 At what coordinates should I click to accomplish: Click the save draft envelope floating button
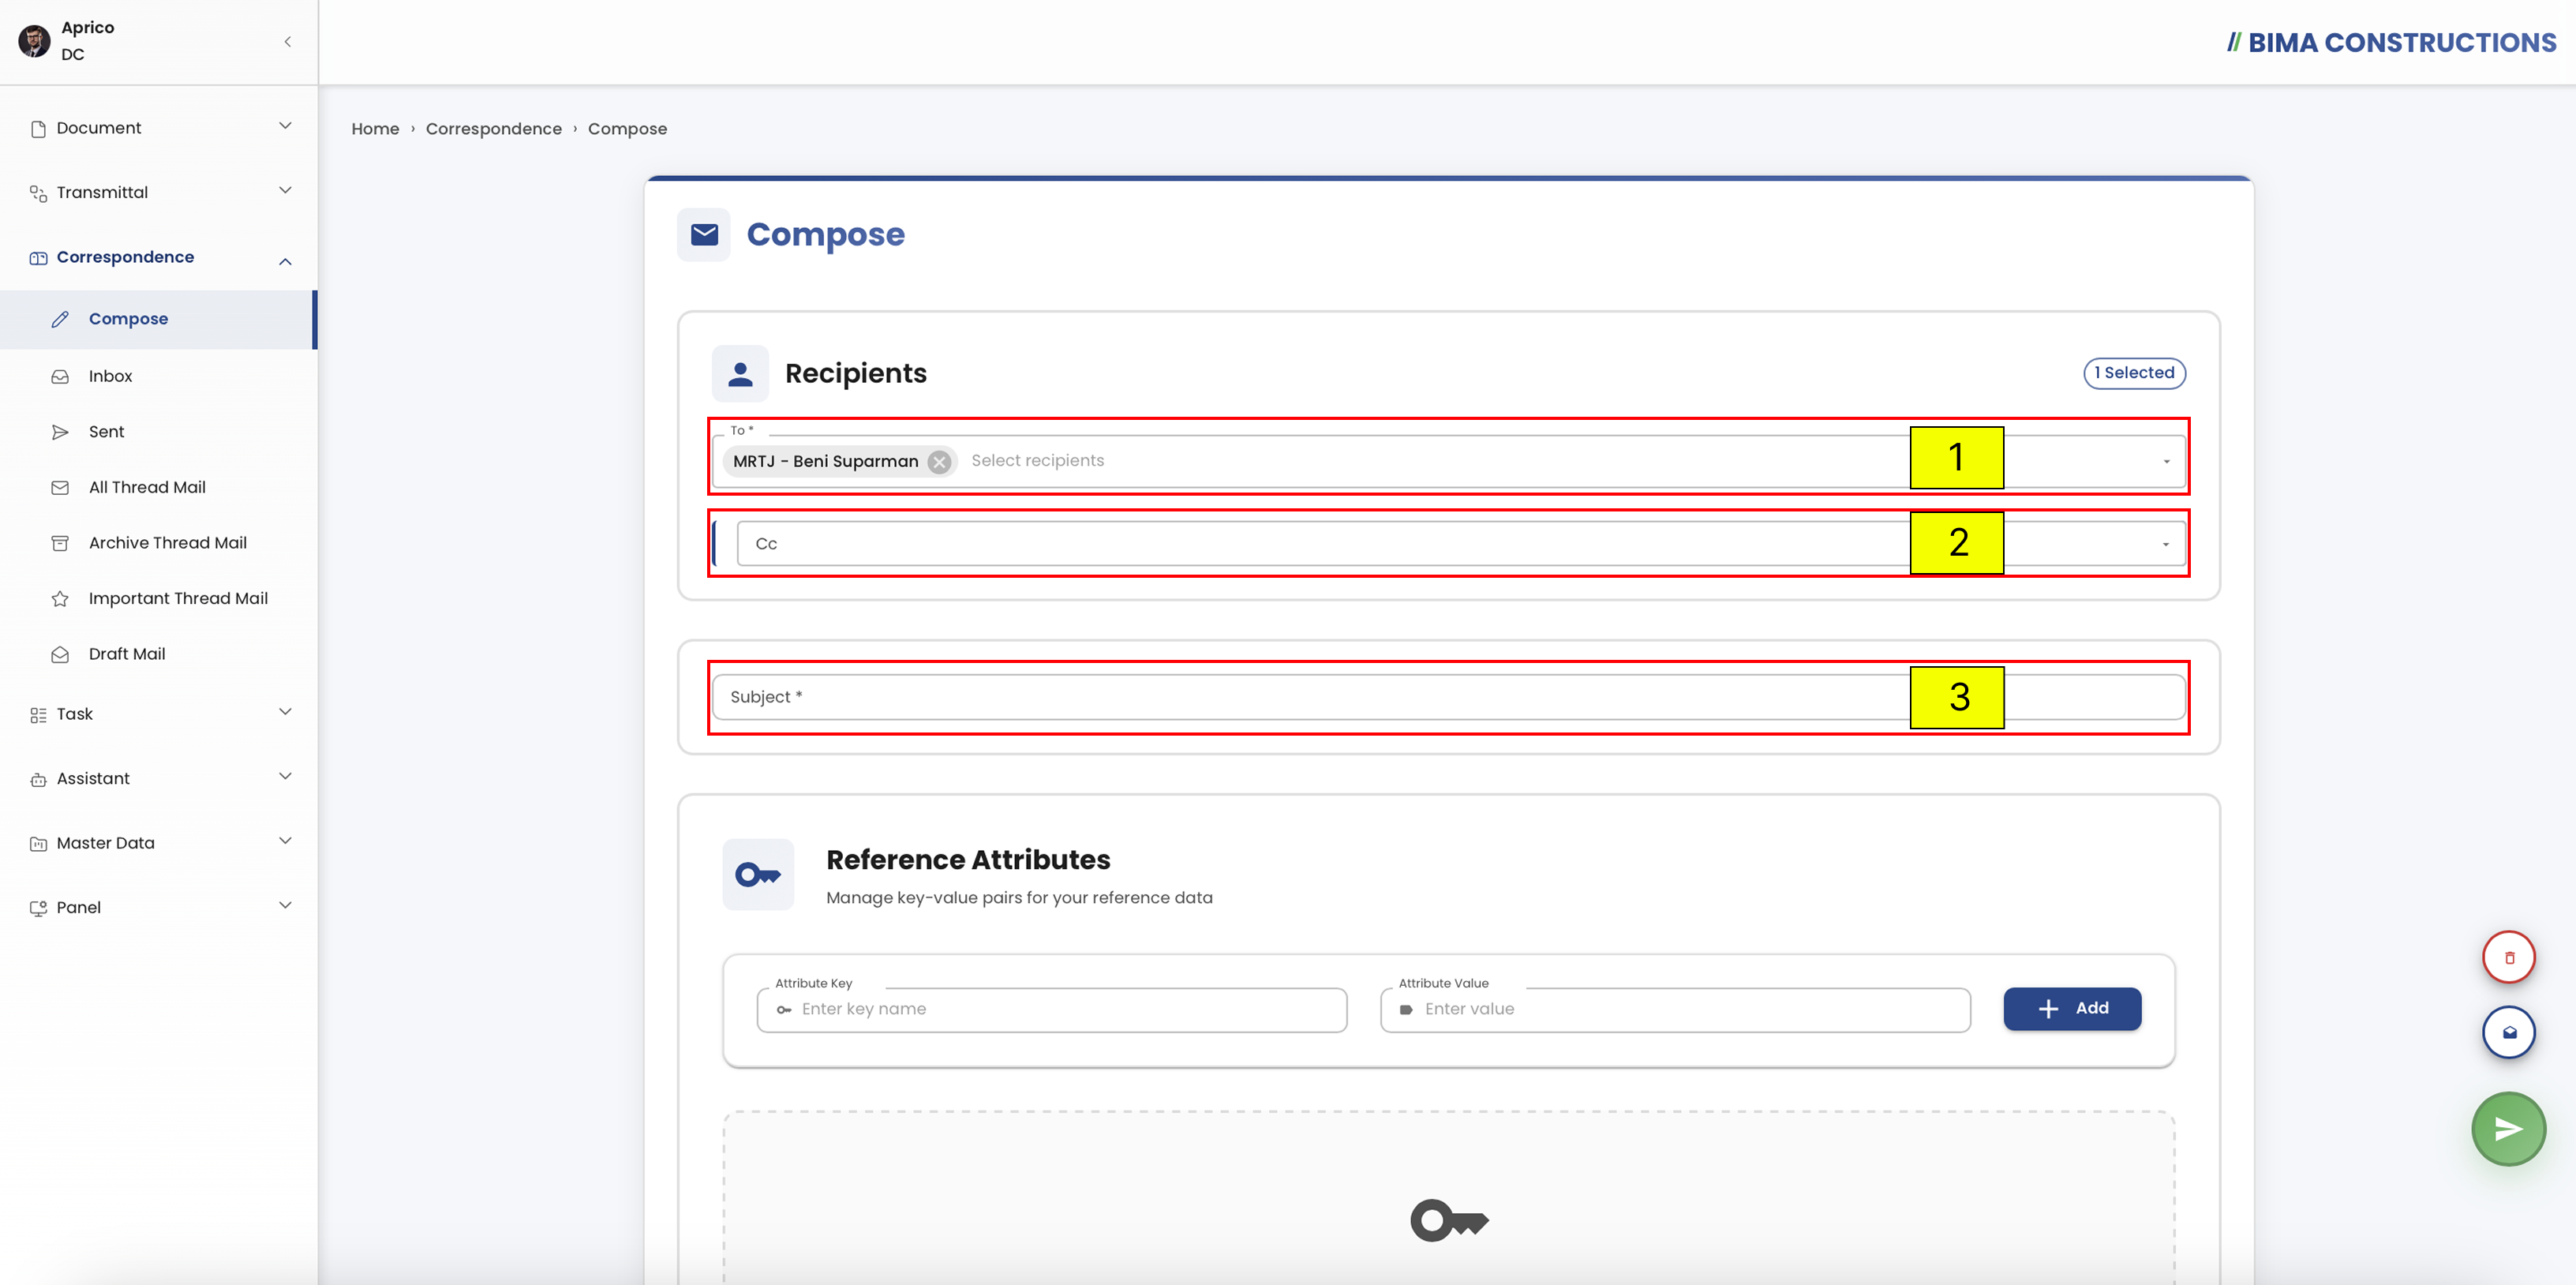pos(2508,1033)
